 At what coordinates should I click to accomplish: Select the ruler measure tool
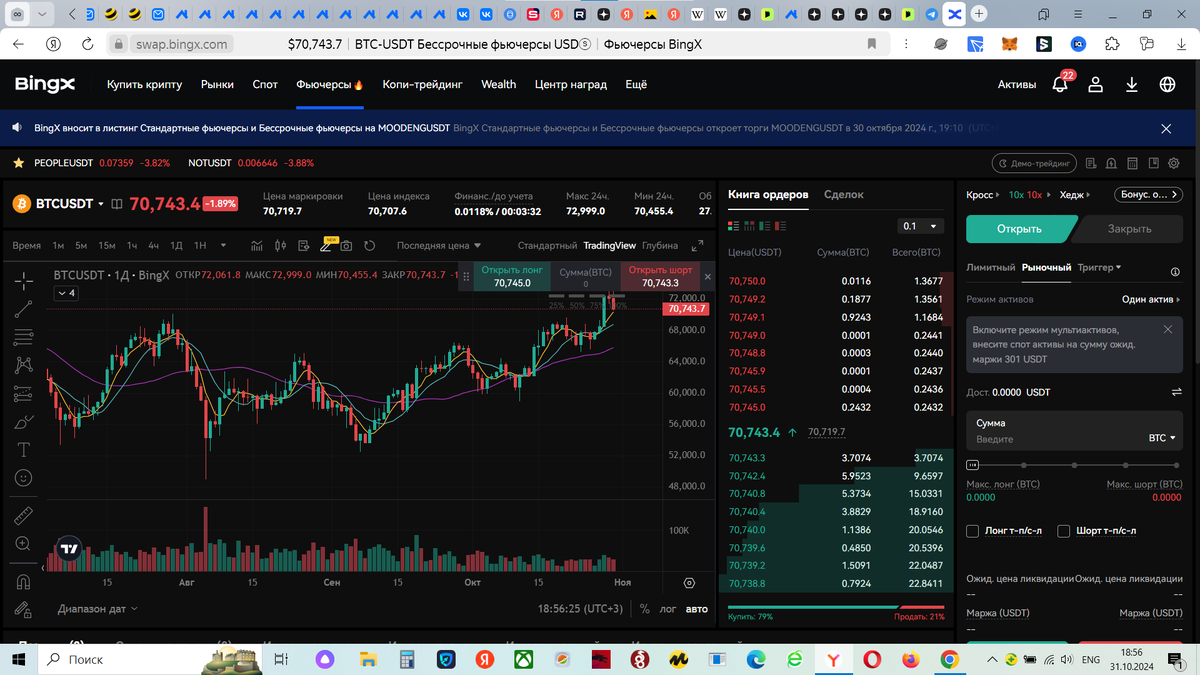[24, 516]
